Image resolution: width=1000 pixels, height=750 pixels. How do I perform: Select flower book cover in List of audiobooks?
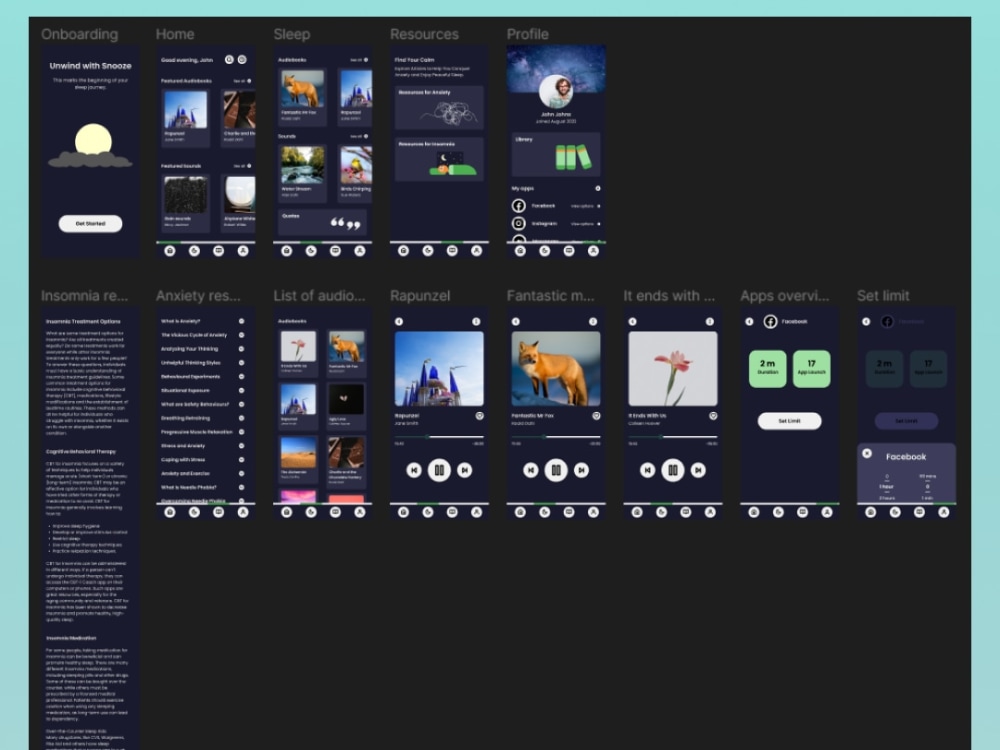[298, 347]
